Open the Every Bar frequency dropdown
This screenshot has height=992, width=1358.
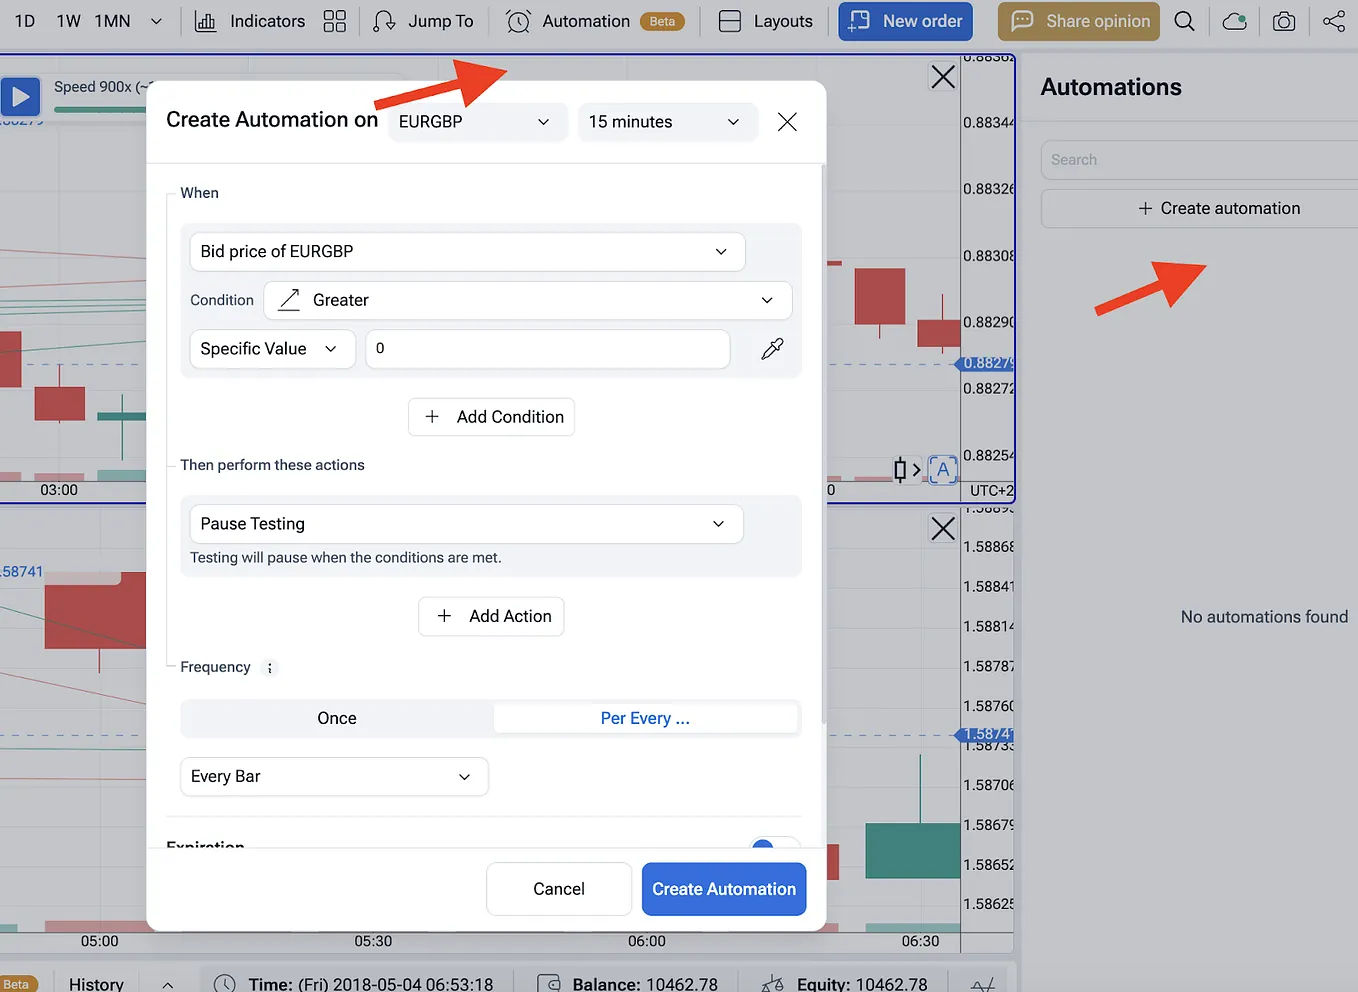[333, 776]
